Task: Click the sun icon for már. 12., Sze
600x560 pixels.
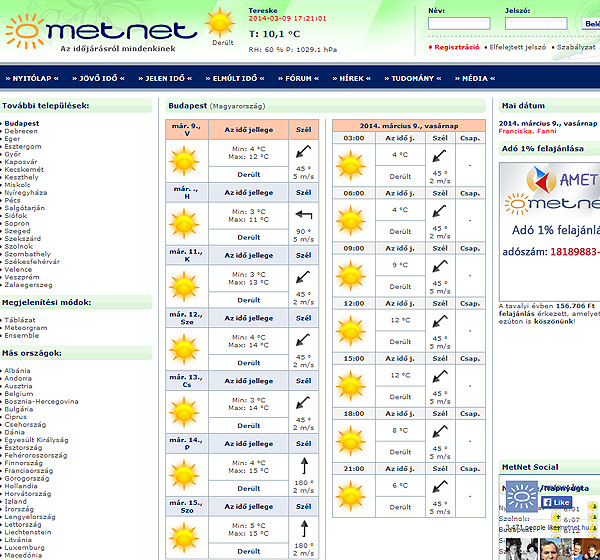Action: [184, 349]
